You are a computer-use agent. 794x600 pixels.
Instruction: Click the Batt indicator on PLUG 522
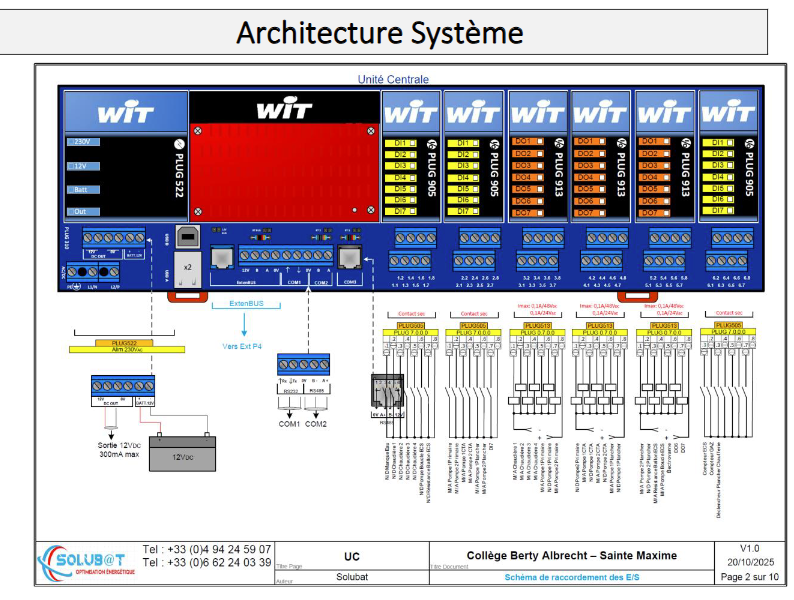coord(83,190)
